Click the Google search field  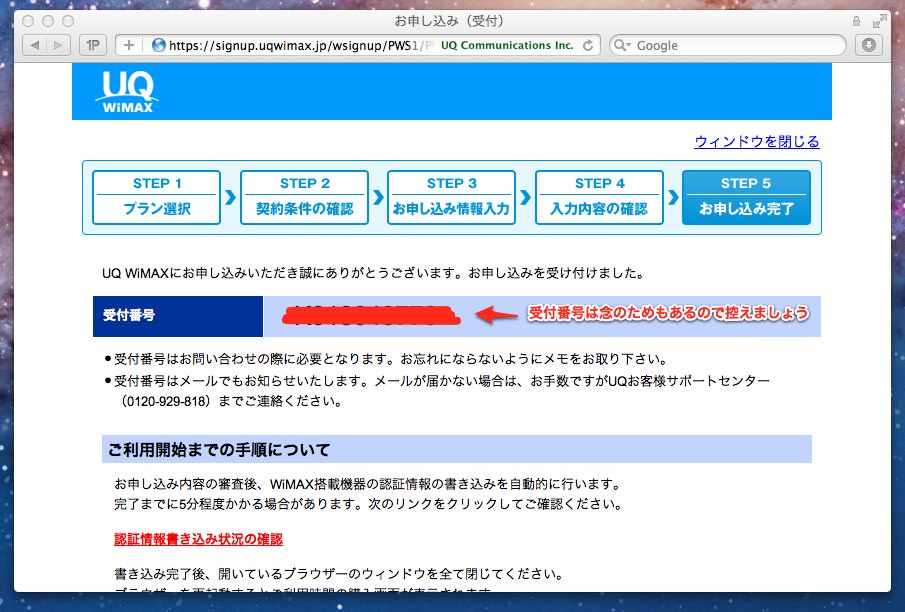[x=728, y=45]
